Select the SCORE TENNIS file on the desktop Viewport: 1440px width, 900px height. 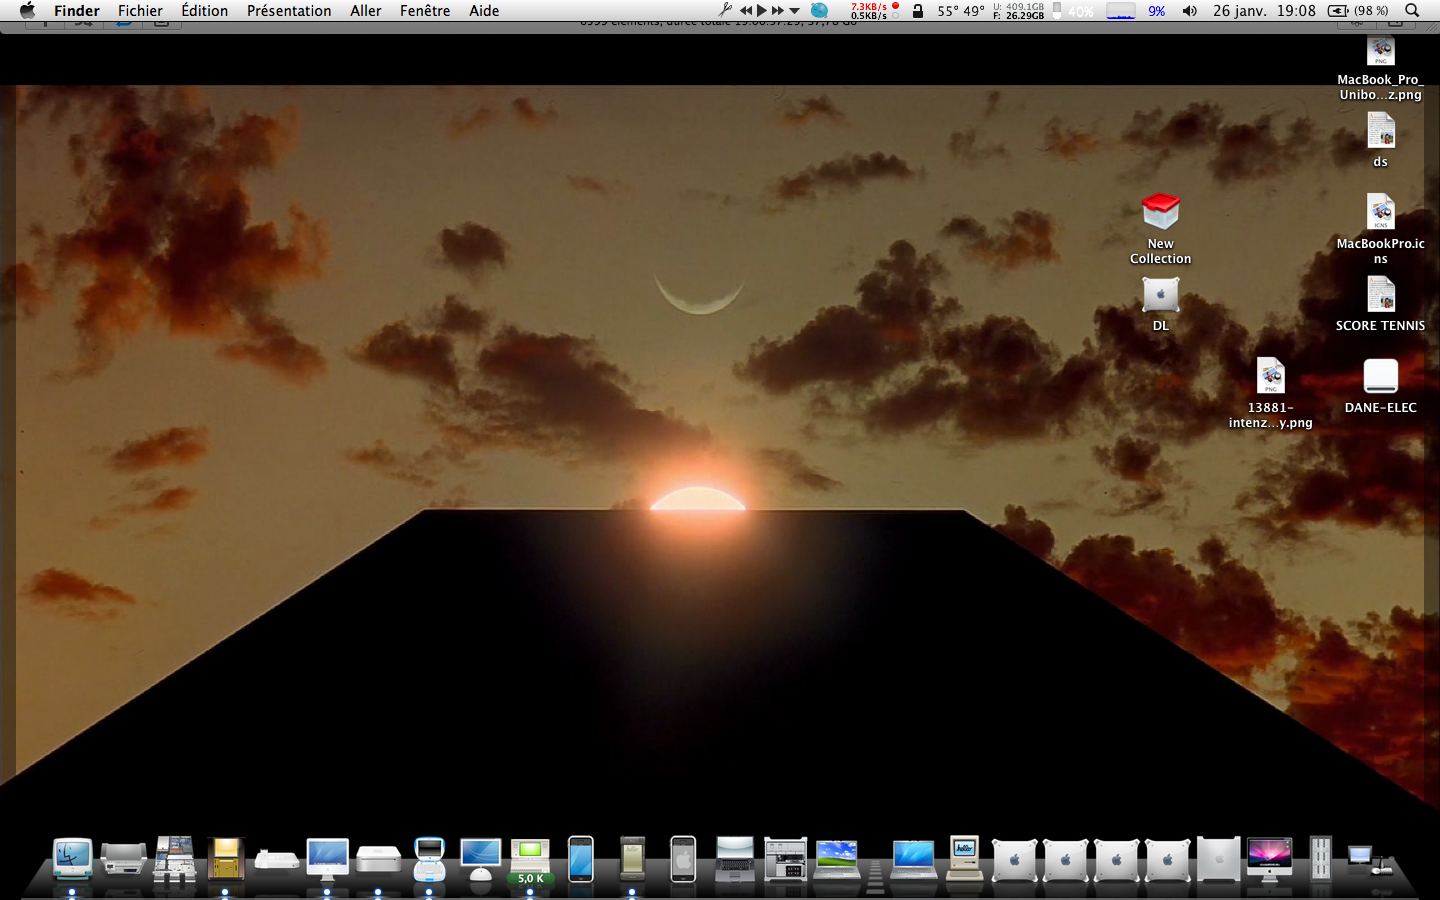coord(1380,303)
